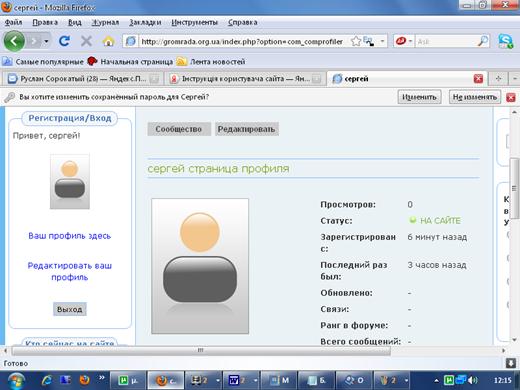Click the Stop loading X icon
520x390 pixels.
86,41
